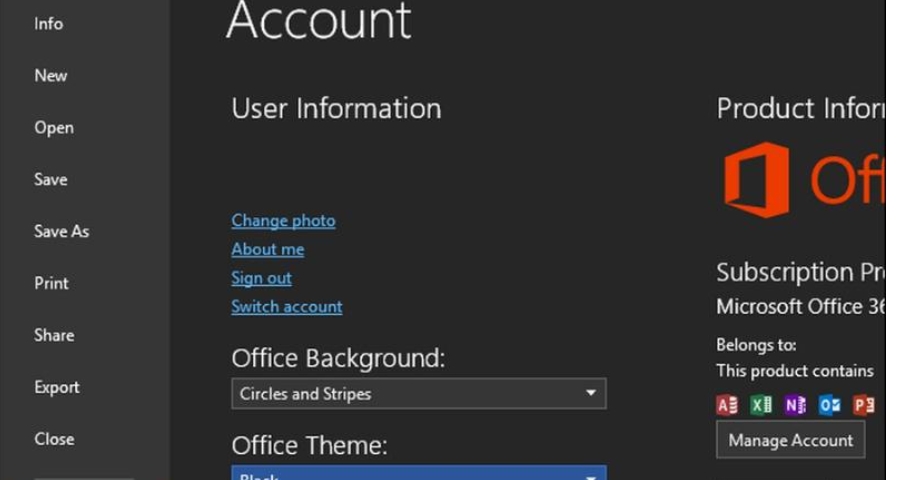Open the About me link
The image size is (898, 480).
(x=267, y=249)
